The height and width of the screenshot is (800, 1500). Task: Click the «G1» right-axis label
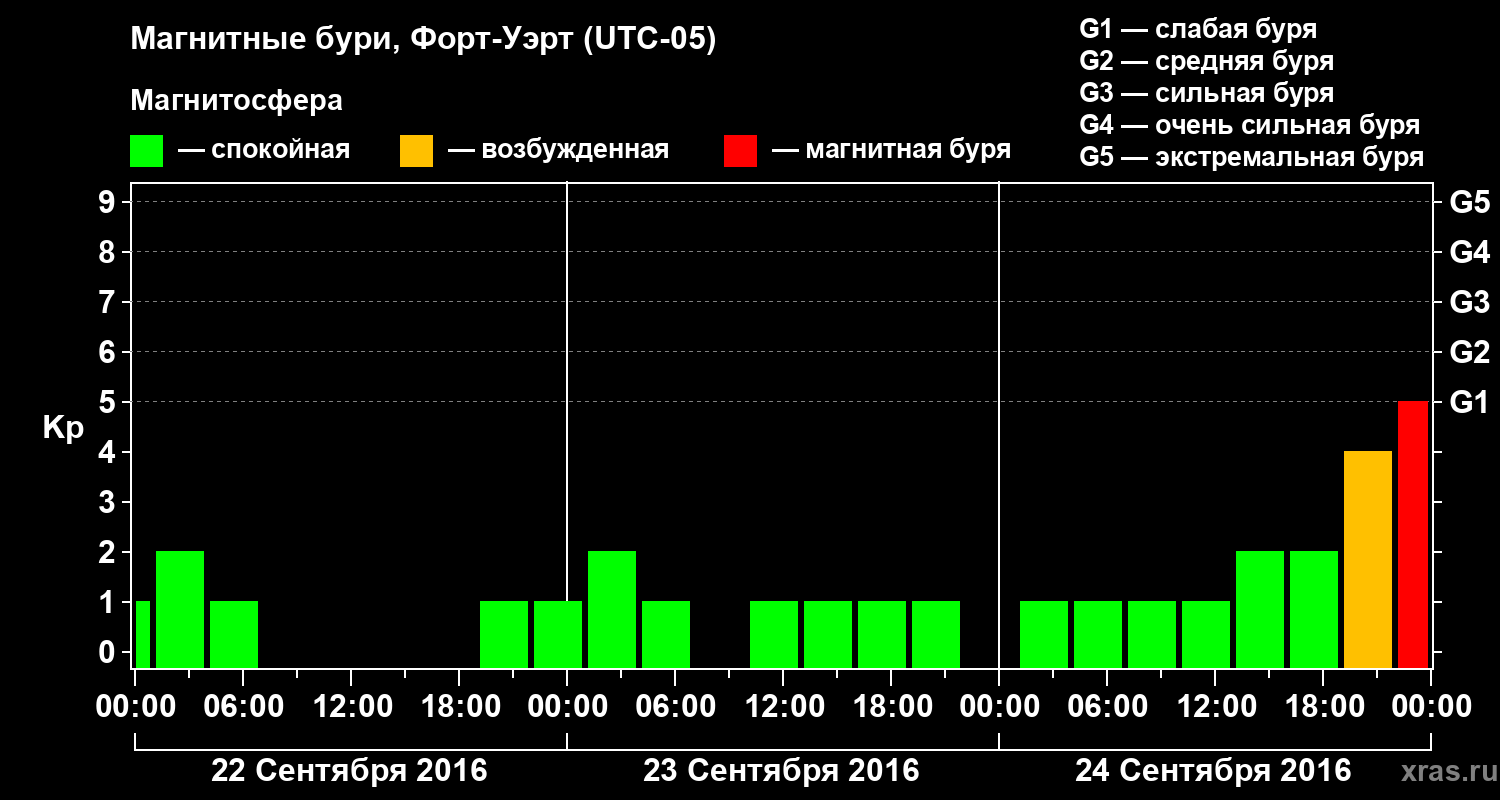click(x=1469, y=402)
